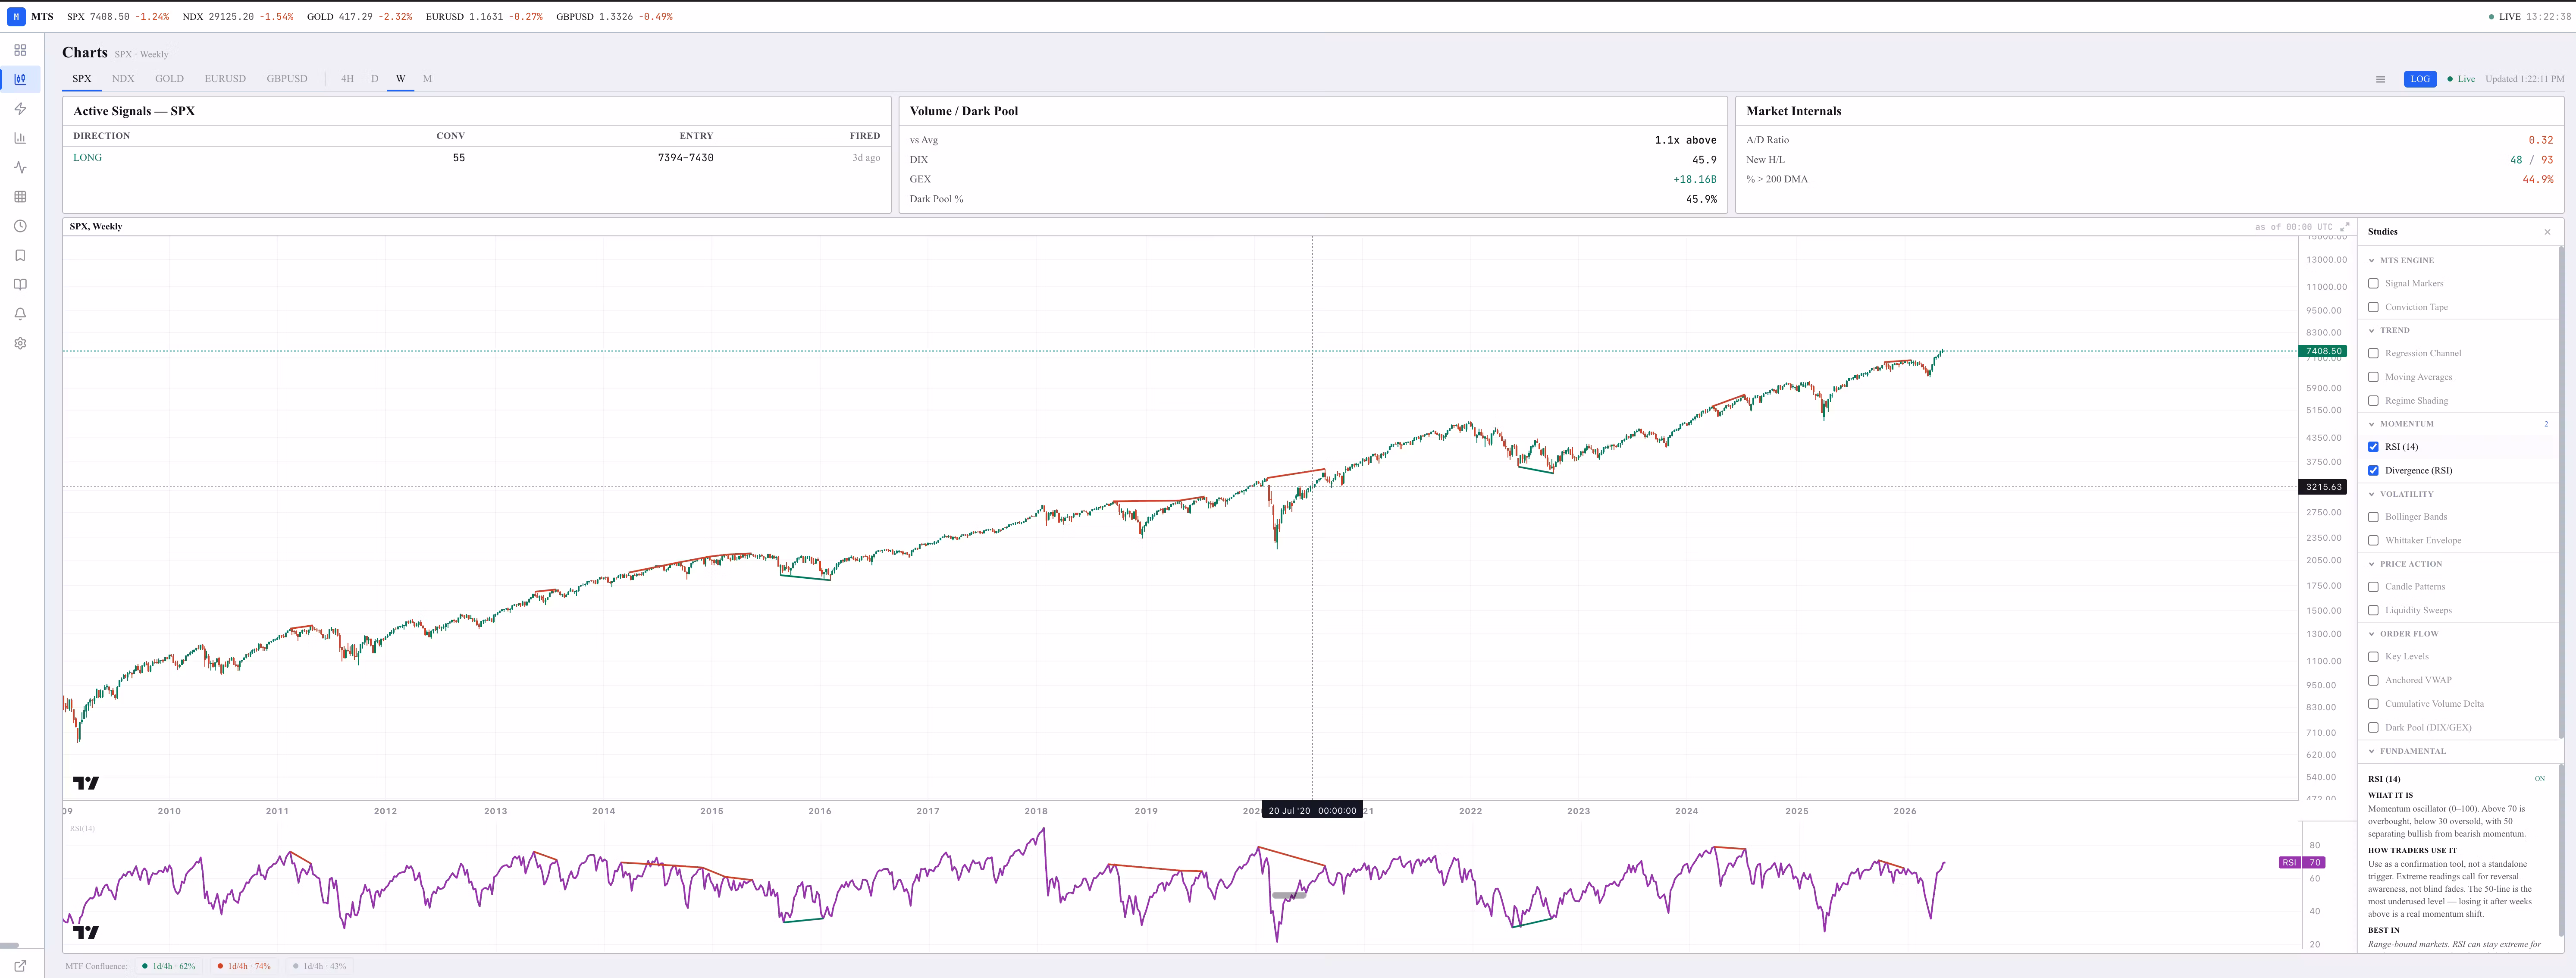This screenshot has height=978, width=2576.
Task: Click the TradingView logo on RSI pane
Action: click(86, 932)
